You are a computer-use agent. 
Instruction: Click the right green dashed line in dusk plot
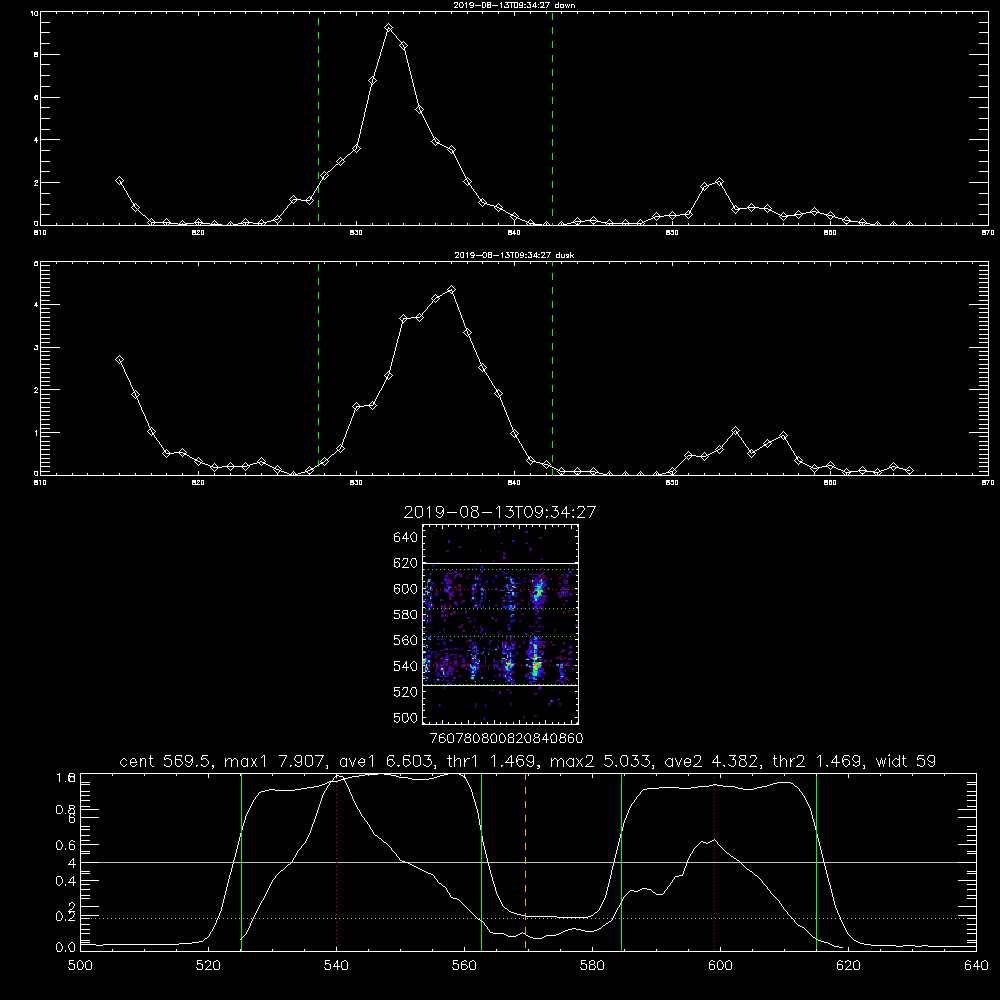[552, 369]
